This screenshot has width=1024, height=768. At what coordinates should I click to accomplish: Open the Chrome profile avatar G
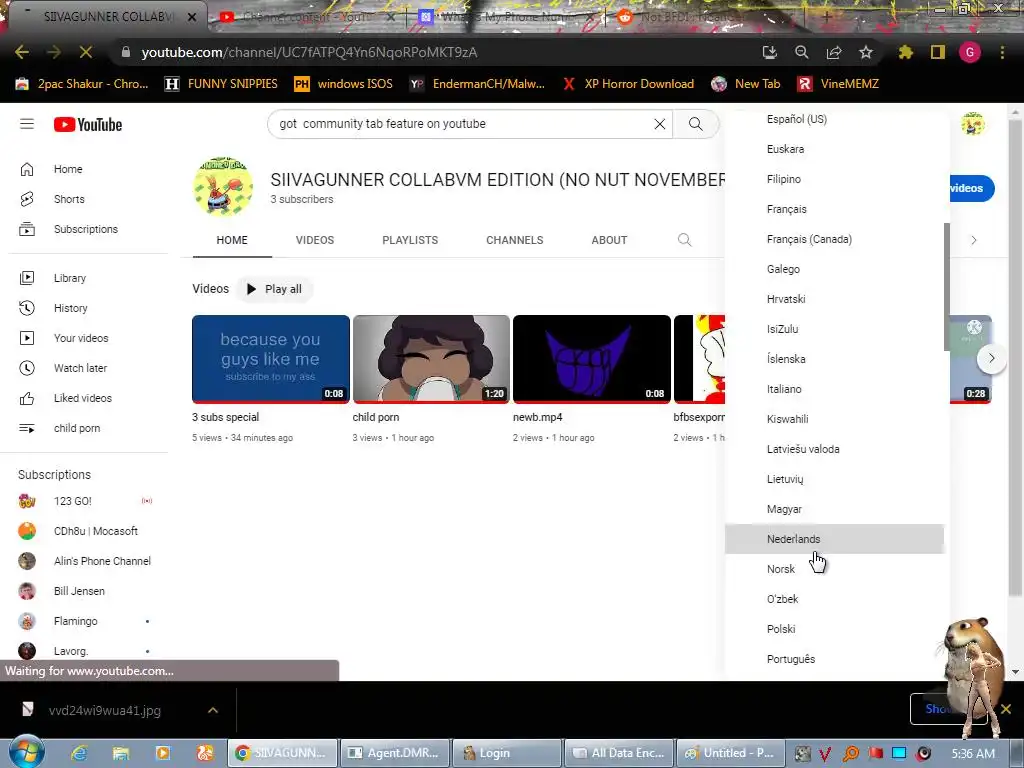970,52
